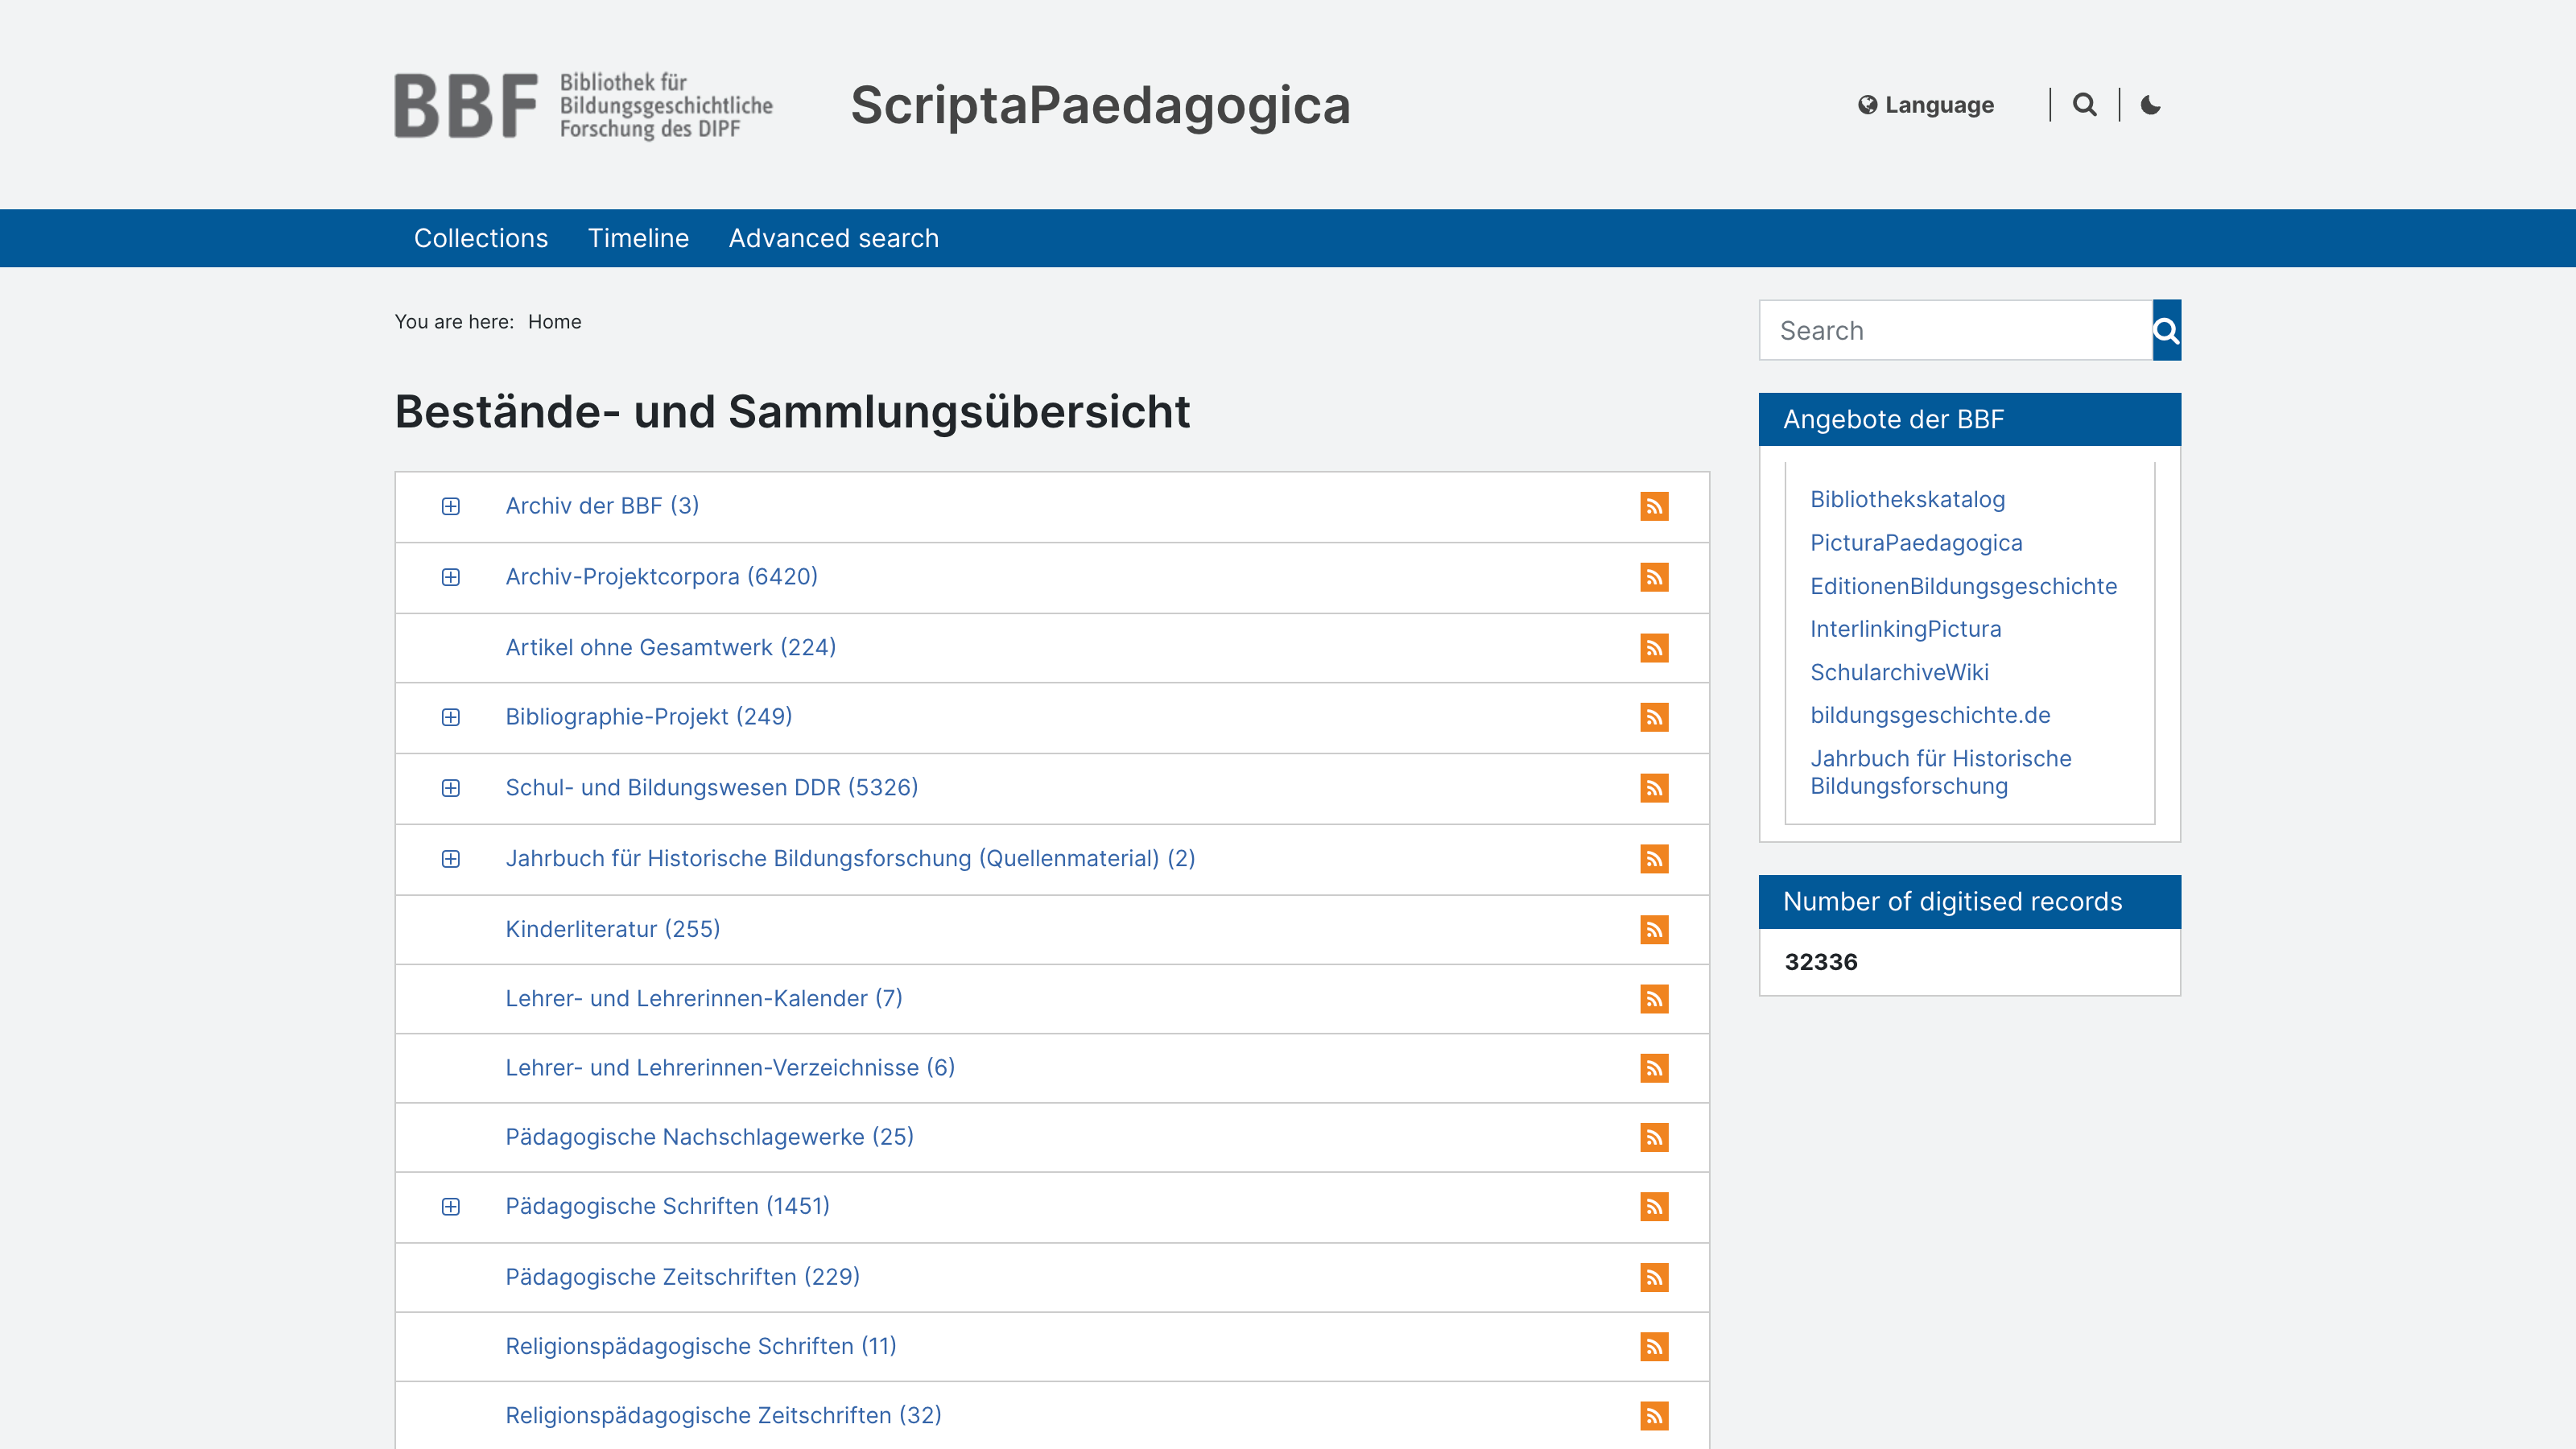Open the Advanced search page
Viewport: 2576px width, 1449px height.
833,238
